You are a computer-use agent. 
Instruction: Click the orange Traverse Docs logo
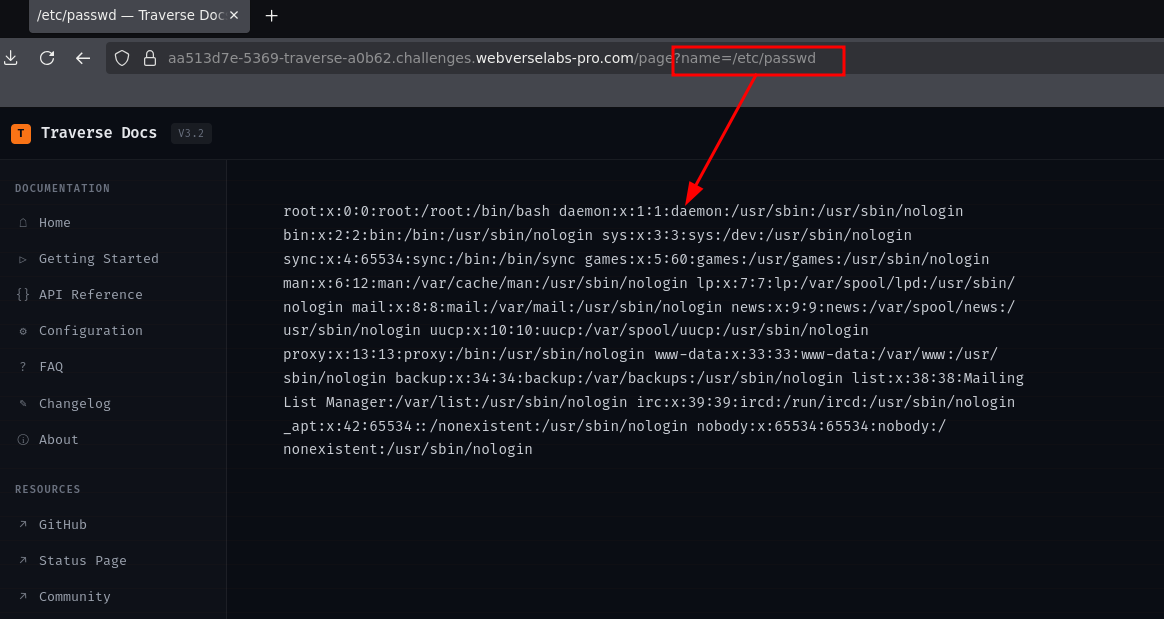click(x=21, y=134)
